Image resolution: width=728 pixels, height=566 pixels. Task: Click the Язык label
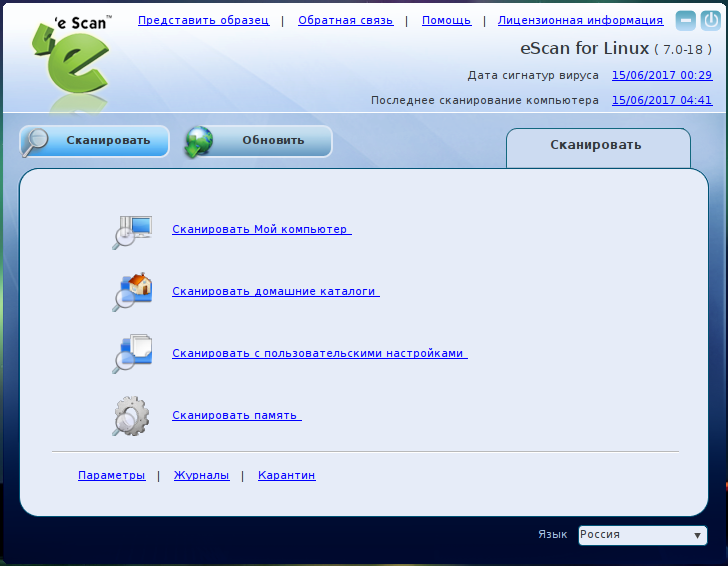click(x=552, y=534)
